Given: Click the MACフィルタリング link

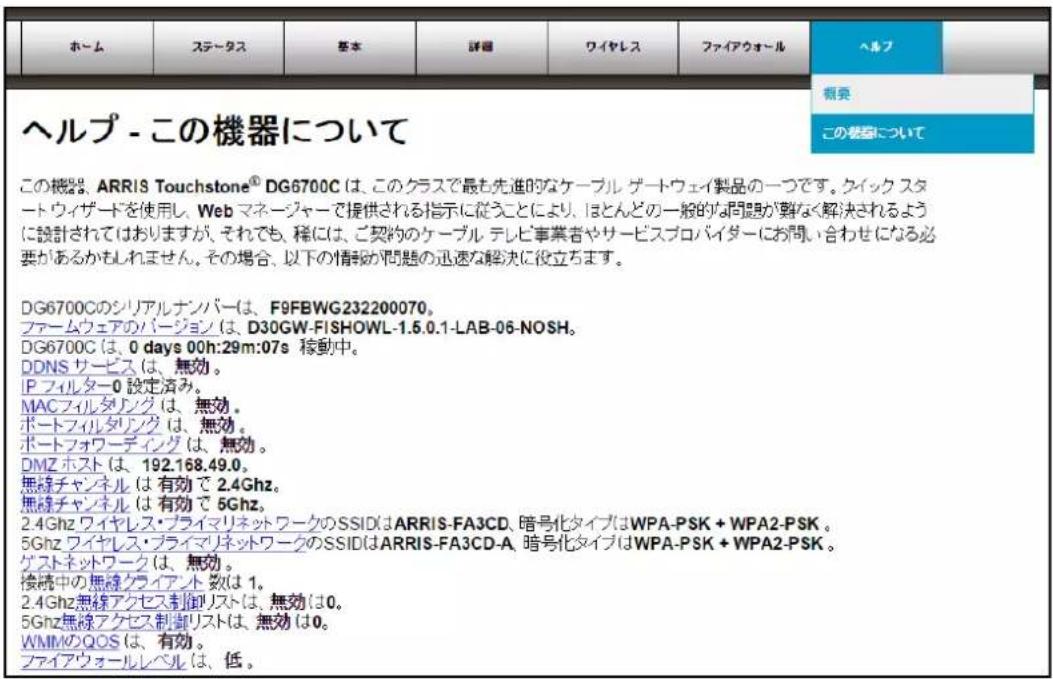Looking at the screenshot, I should pyautogui.click(x=88, y=406).
